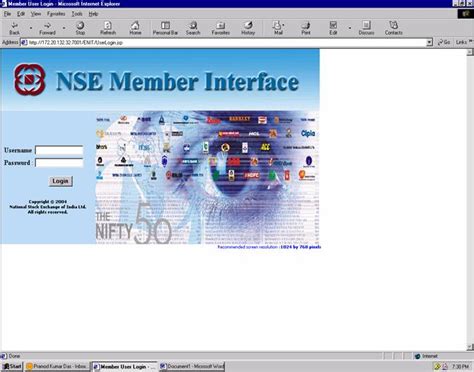The height and width of the screenshot is (372, 474).
Task: Go to the Home page icon
Action: coord(135,28)
